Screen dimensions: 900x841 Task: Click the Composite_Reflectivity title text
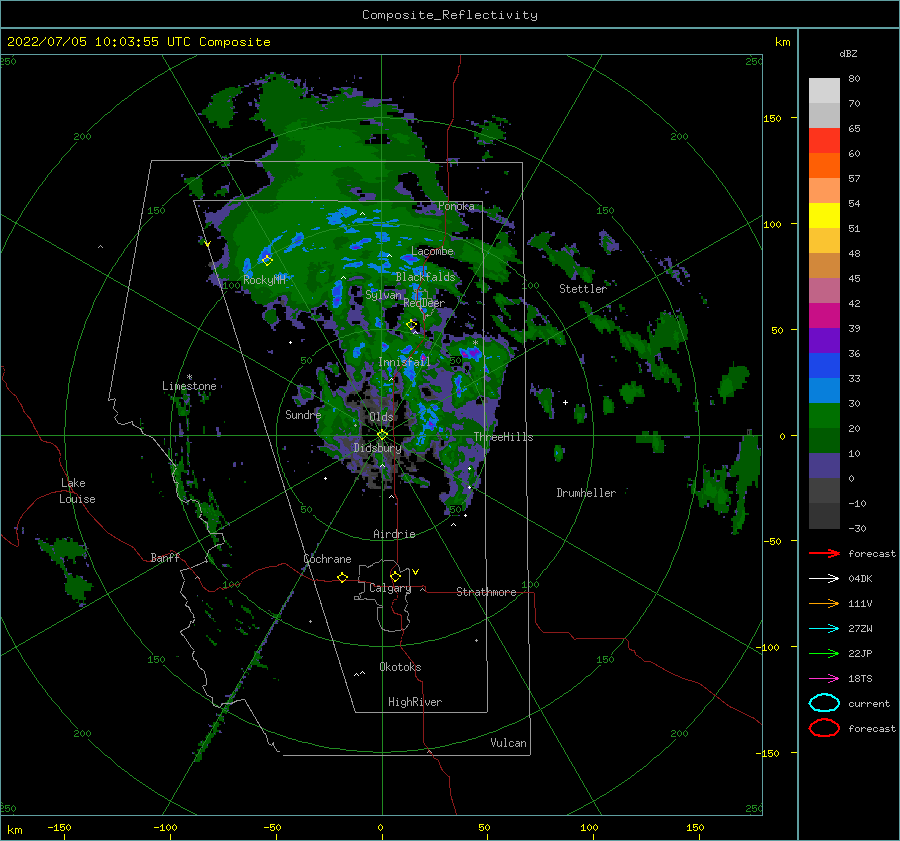[x=450, y=15]
